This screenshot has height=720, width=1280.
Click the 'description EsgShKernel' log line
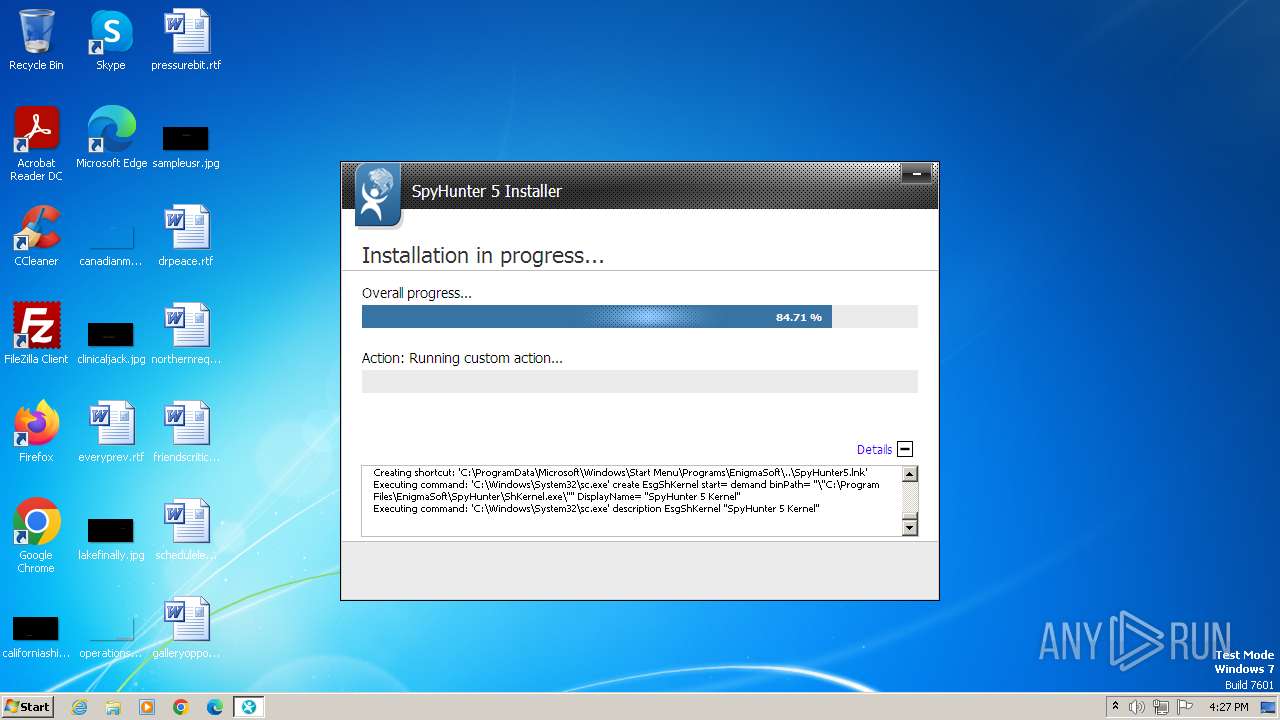[596, 509]
